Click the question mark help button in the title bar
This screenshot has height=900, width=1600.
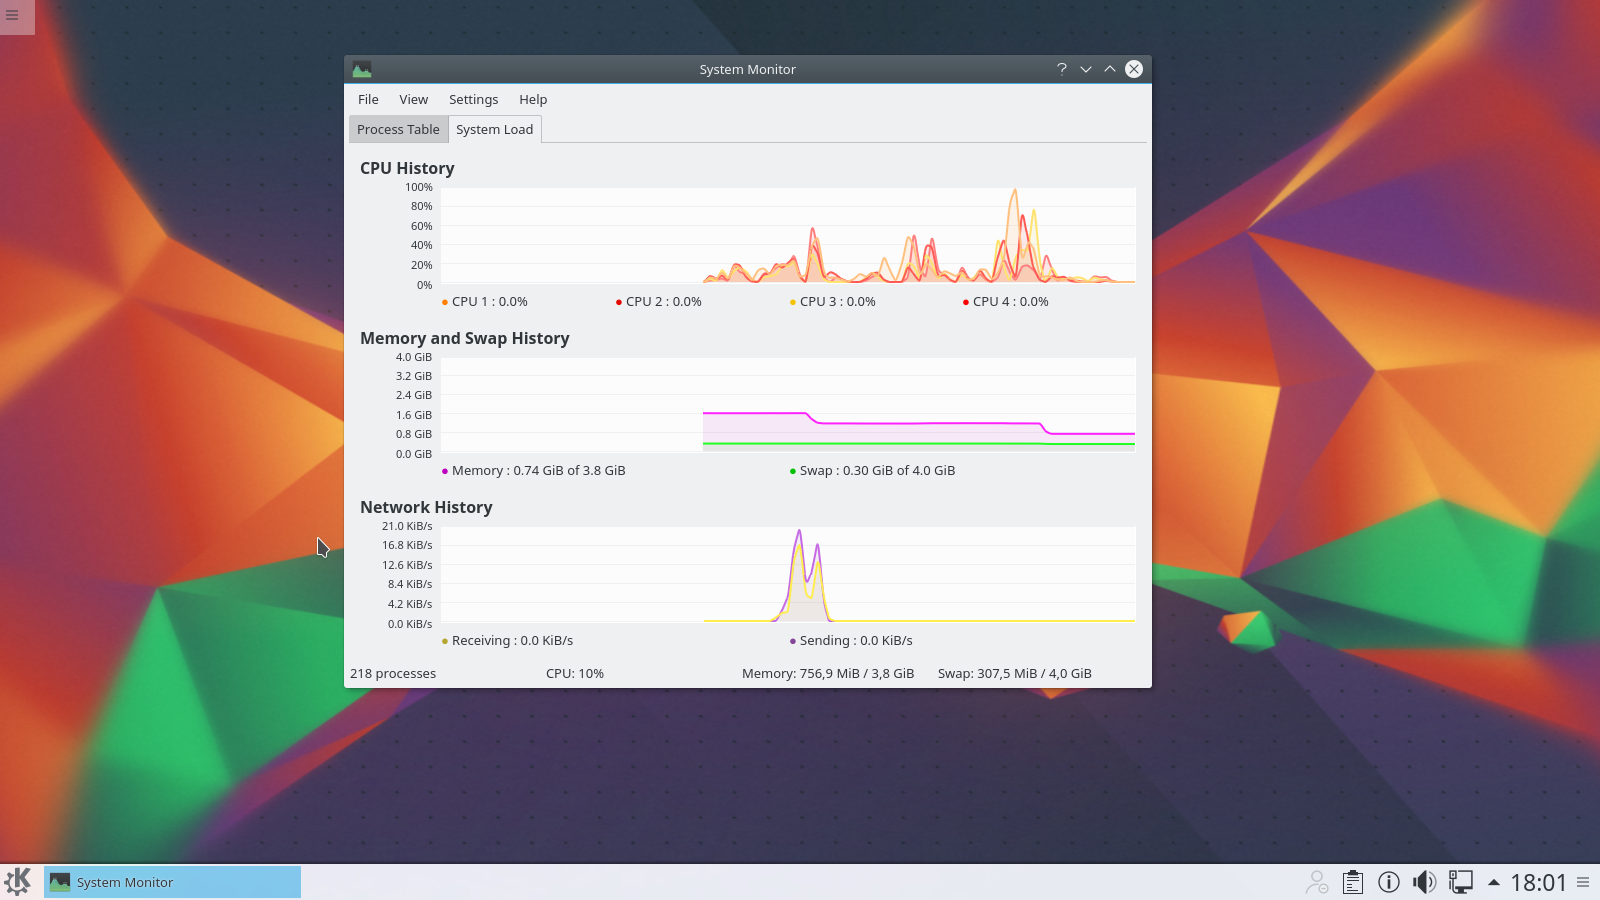[1062, 69]
